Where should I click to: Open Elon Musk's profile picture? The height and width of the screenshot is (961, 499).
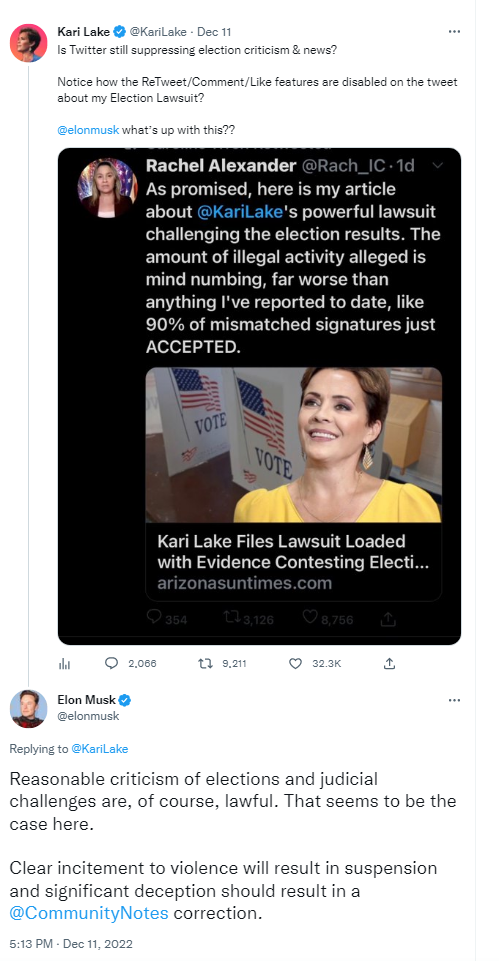[28, 708]
